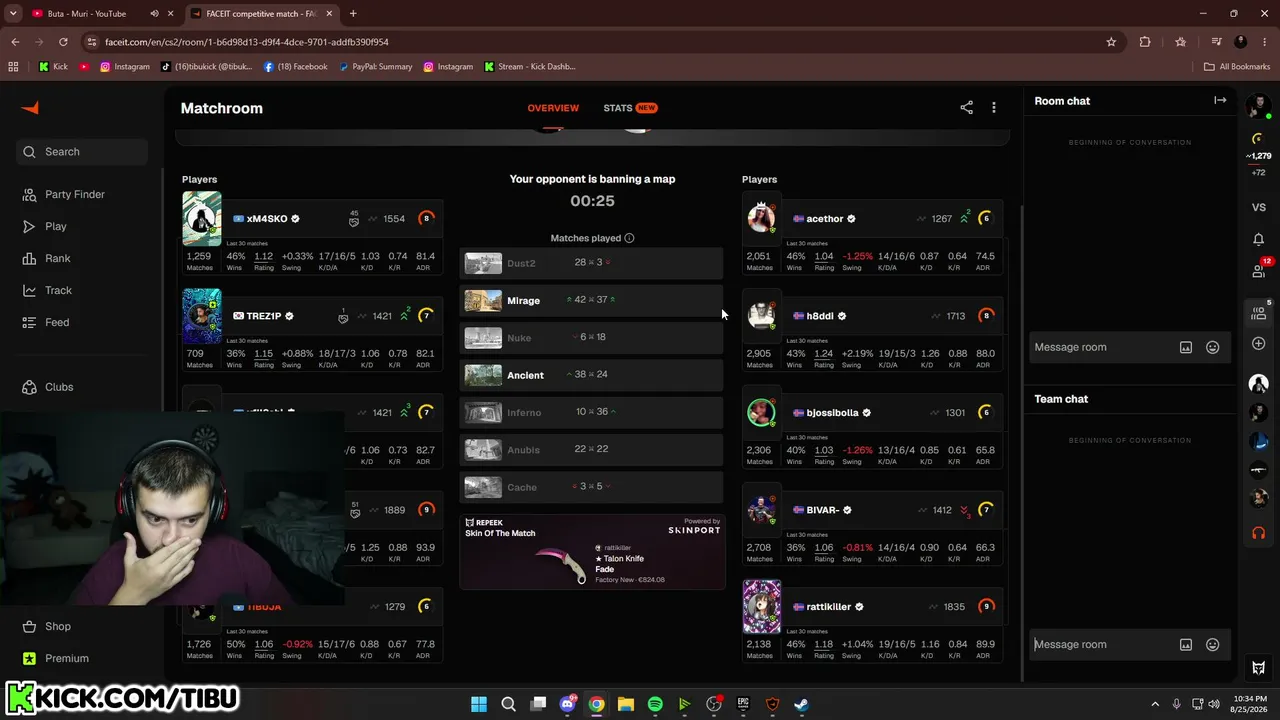The image size is (1280, 720).
Task: Open player bjossibolla's profile name
Action: click(832, 413)
